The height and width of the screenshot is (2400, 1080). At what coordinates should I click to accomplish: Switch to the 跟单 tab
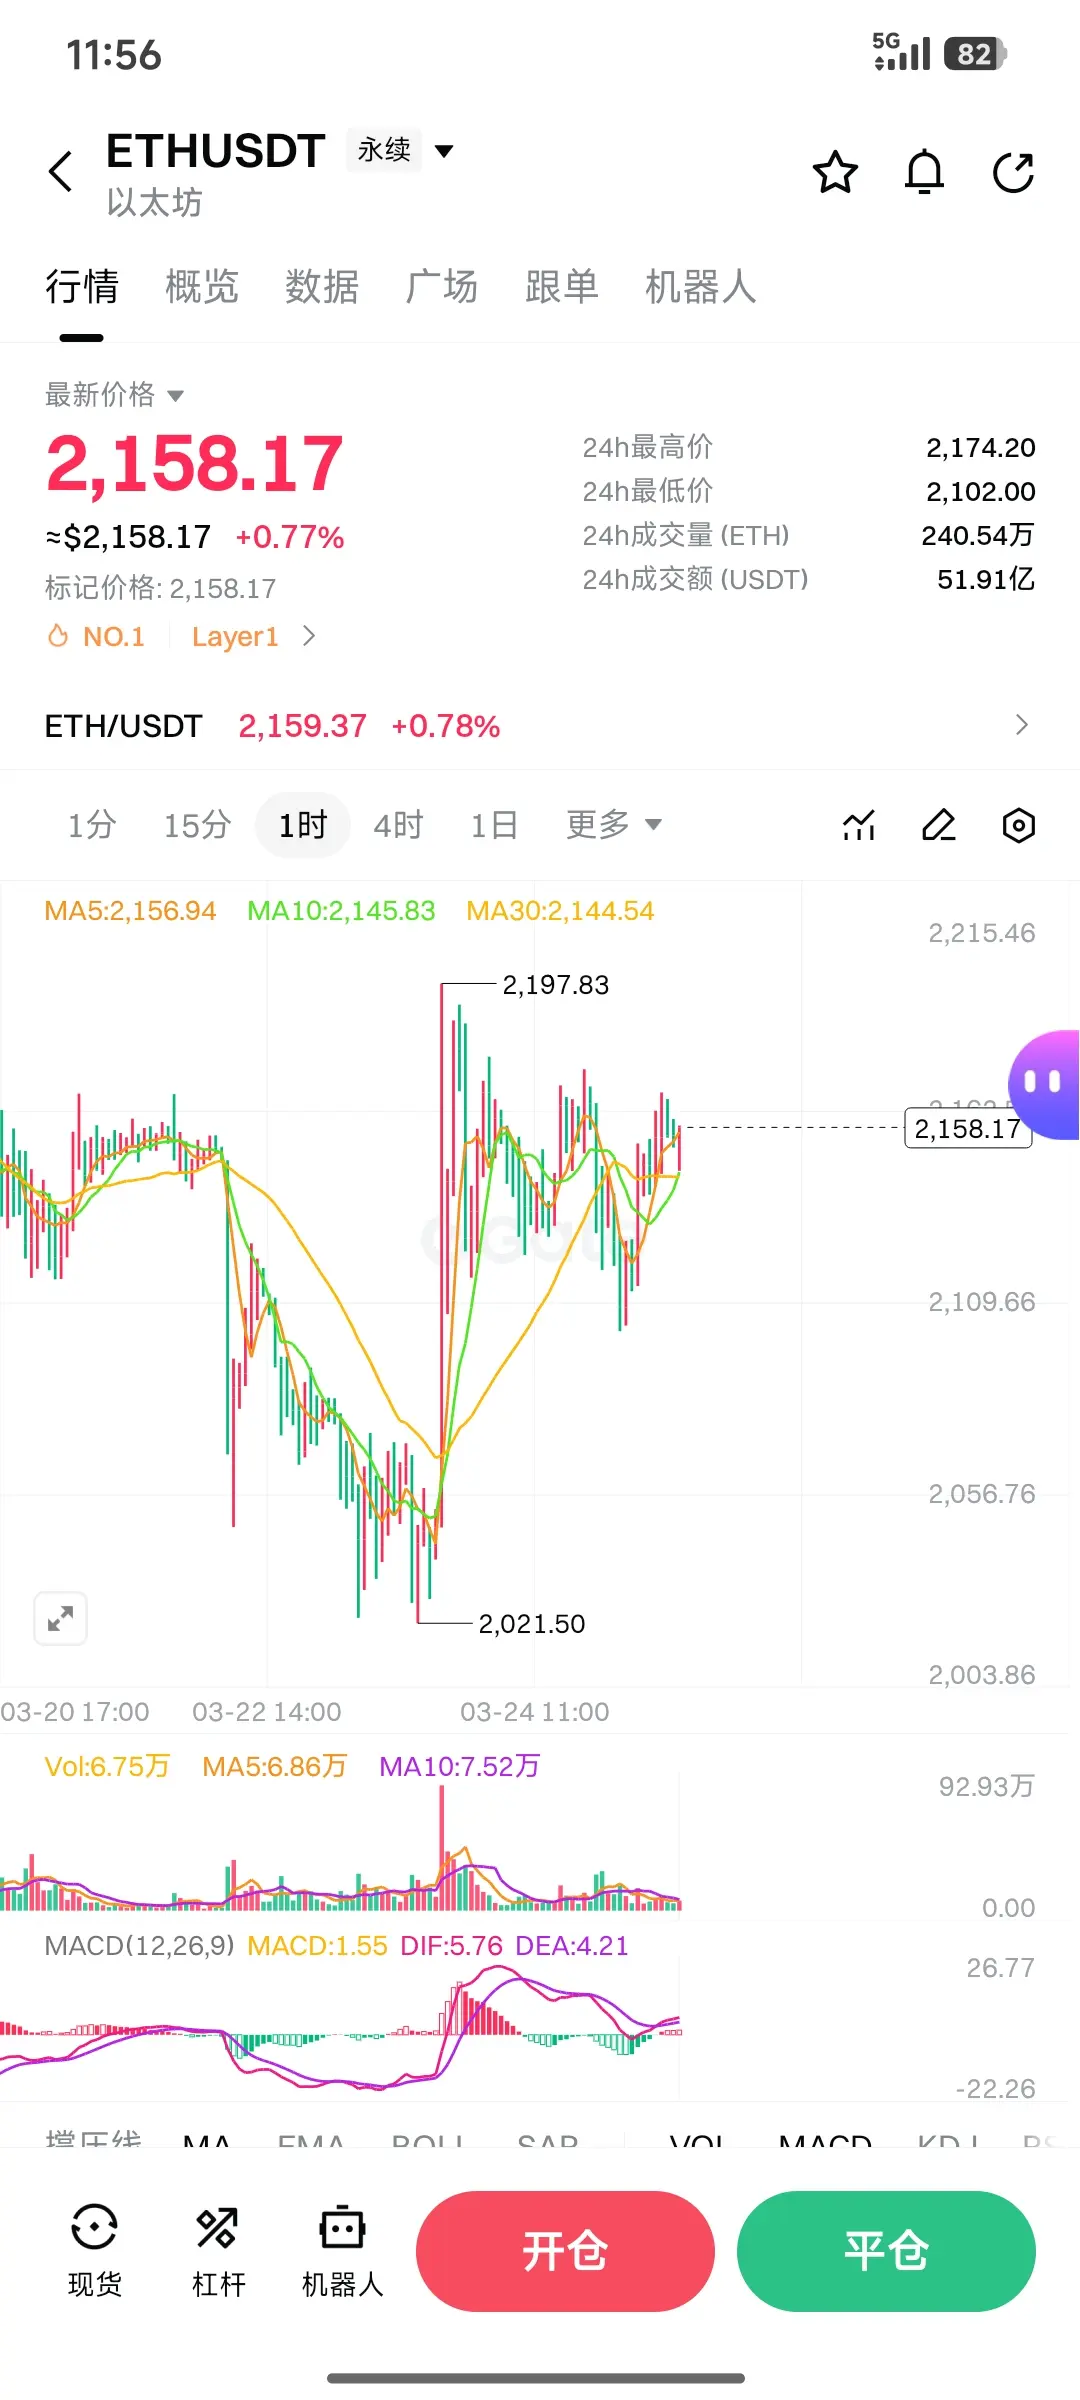click(561, 286)
